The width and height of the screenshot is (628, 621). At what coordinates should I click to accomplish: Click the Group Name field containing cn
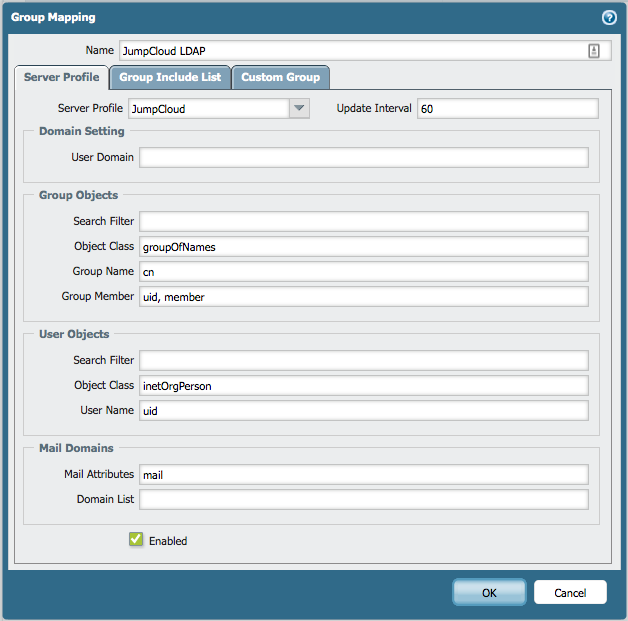coord(363,271)
